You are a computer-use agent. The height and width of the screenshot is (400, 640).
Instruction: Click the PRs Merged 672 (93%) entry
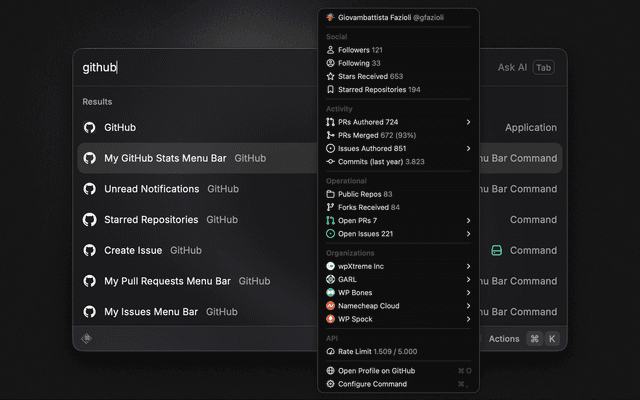tap(398, 135)
